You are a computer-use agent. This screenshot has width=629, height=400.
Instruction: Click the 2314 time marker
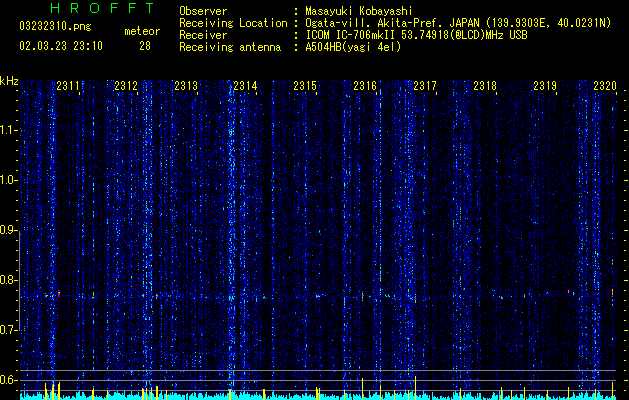coord(245,86)
